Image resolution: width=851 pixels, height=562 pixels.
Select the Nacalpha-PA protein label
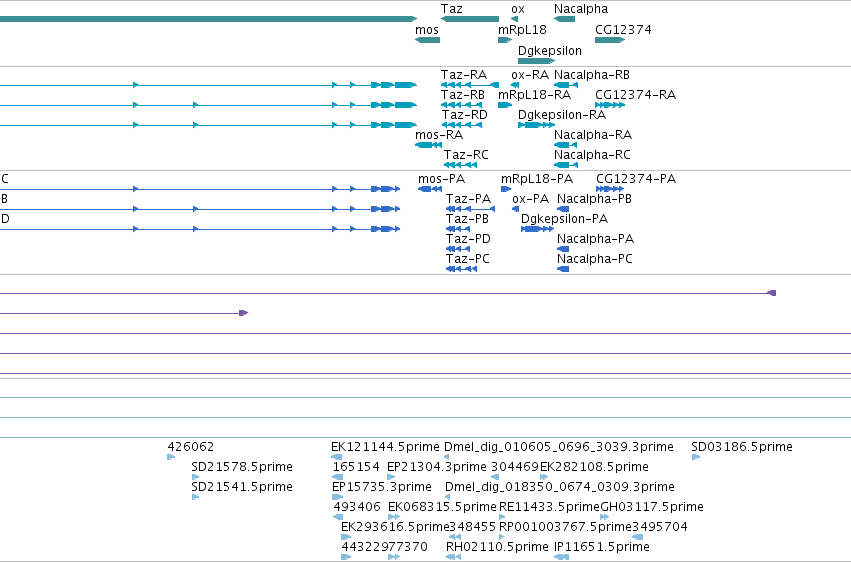tap(595, 239)
